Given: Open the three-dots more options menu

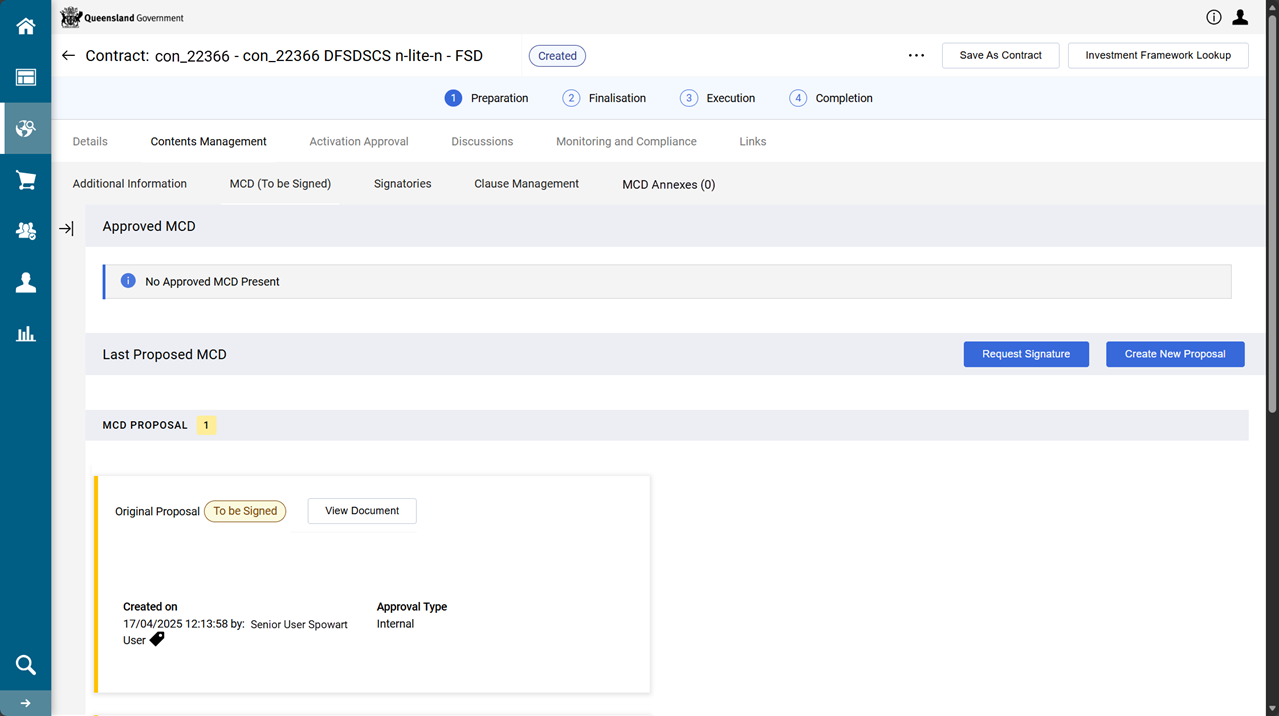Looking at the screenshot, I should pyautogui.click(x=916, y=56).
